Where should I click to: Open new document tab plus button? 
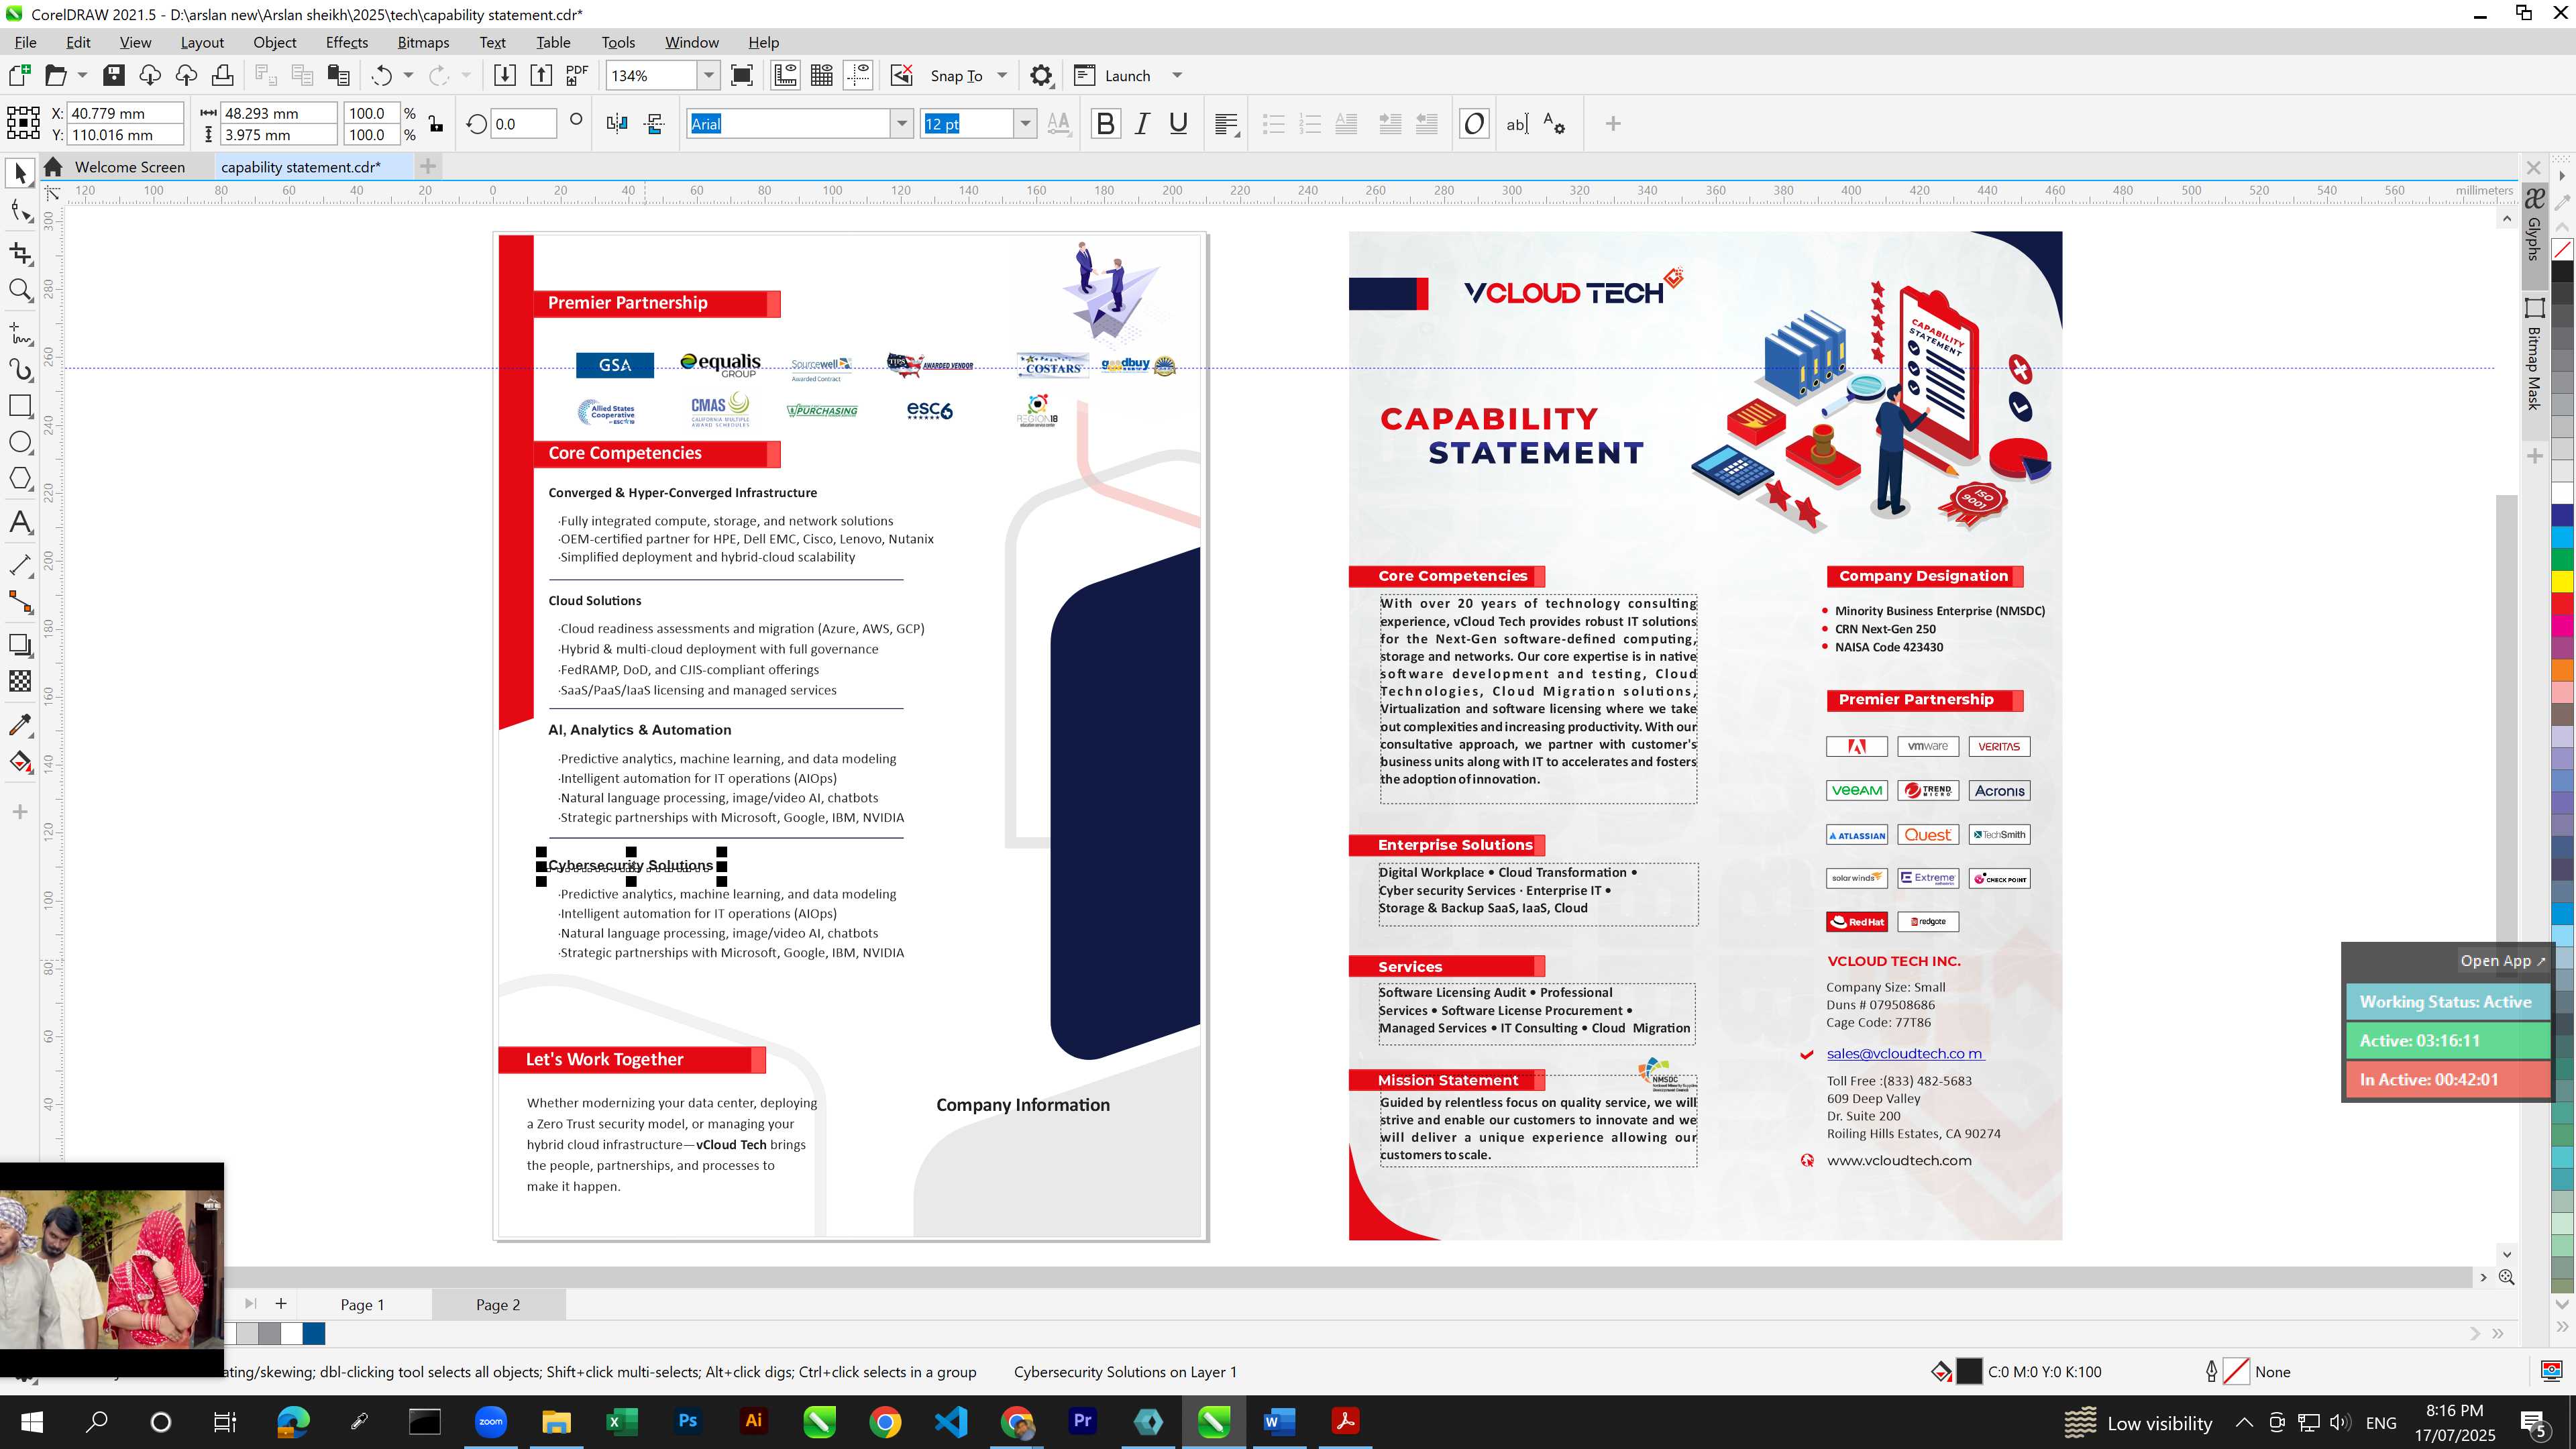428,166
